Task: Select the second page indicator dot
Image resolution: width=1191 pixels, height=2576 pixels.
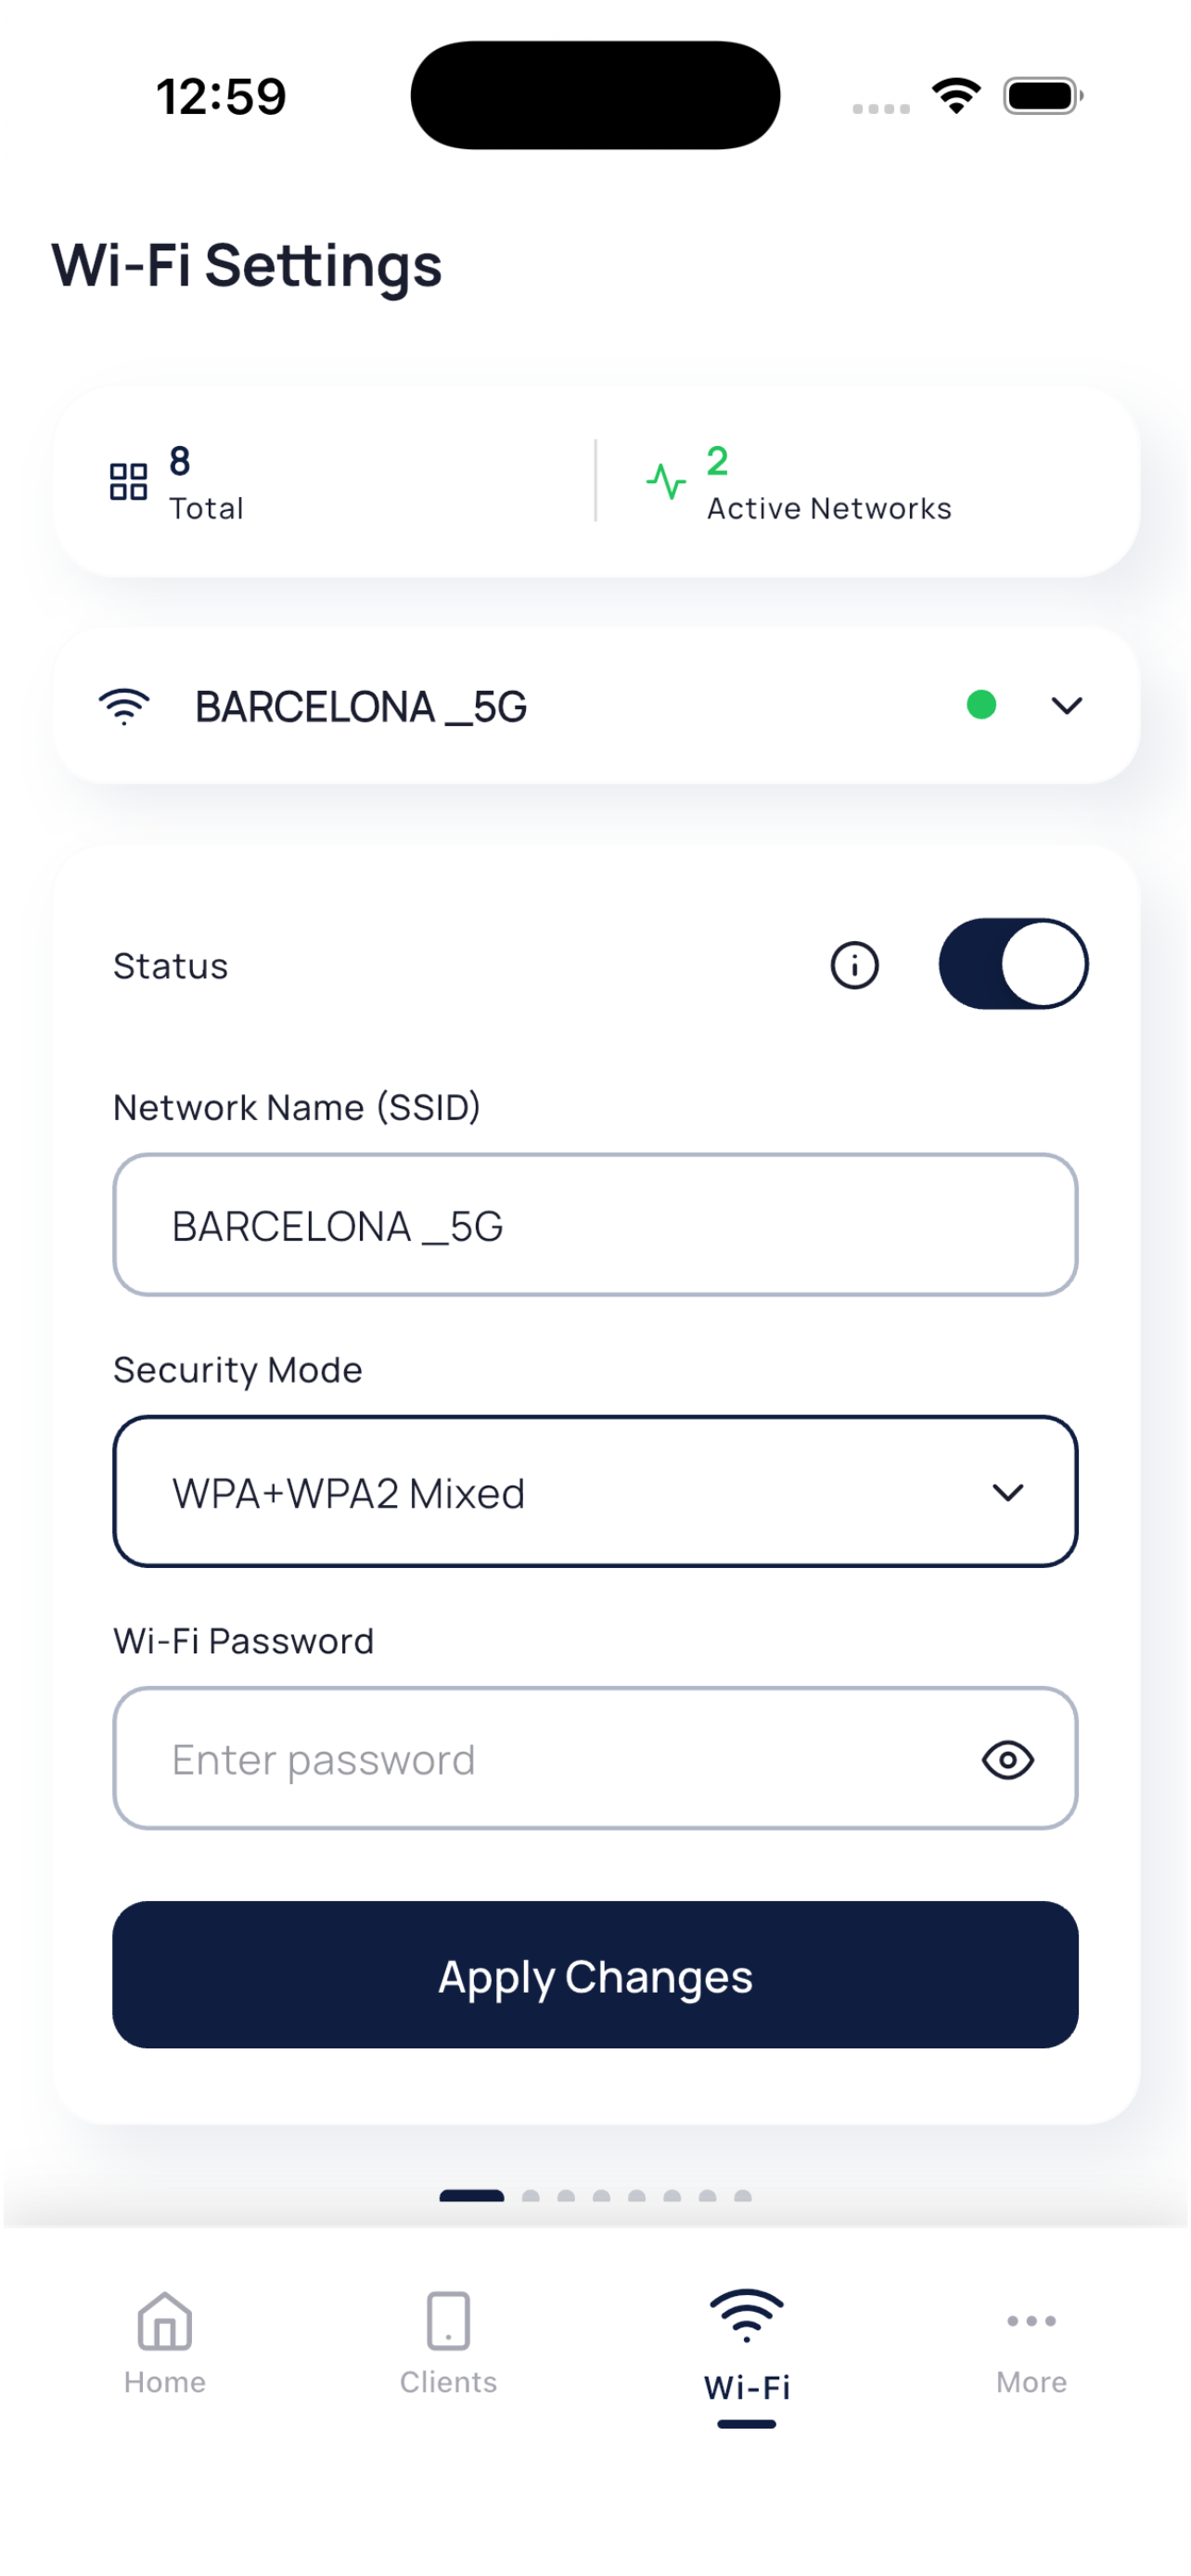Action: [531, 2196]
